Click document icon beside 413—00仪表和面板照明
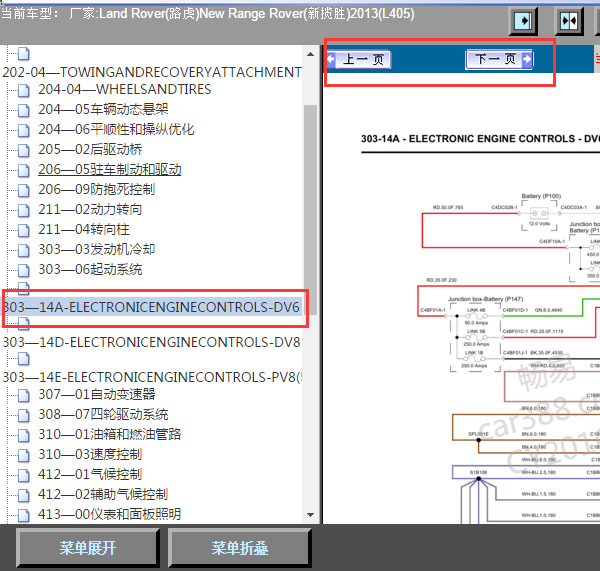600x571 pixels. 24,515
